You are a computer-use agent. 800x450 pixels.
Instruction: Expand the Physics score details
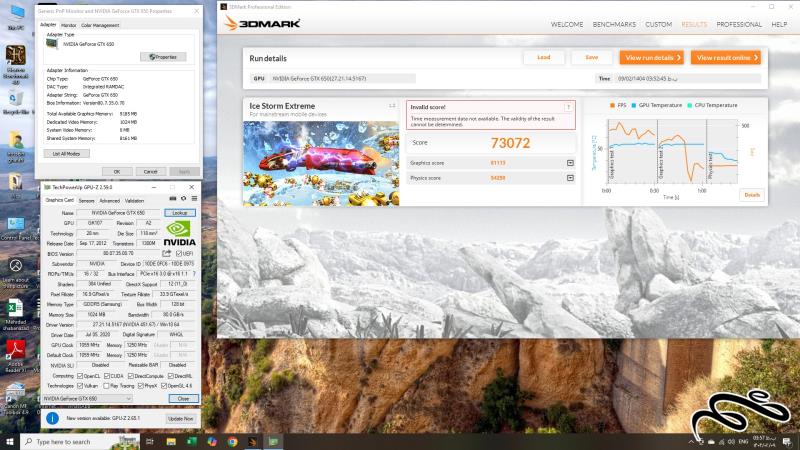[570, 178]
